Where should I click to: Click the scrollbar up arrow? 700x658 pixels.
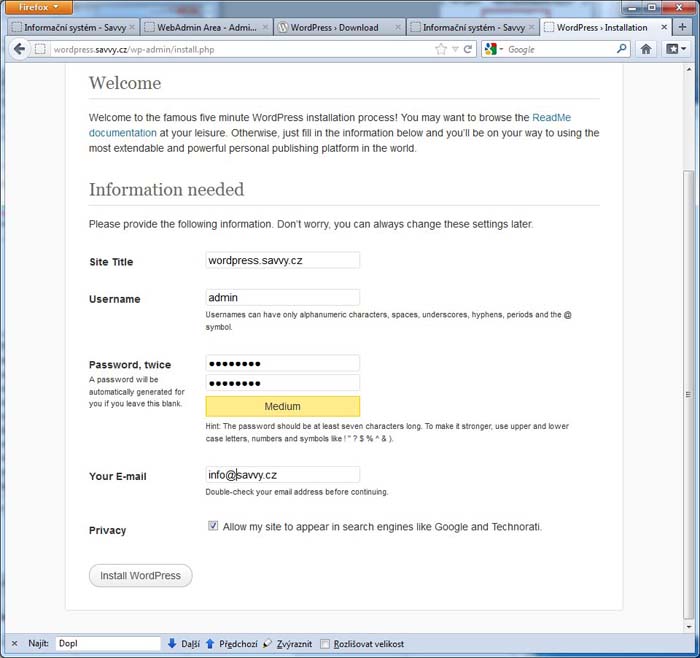(x=688, y=70)
